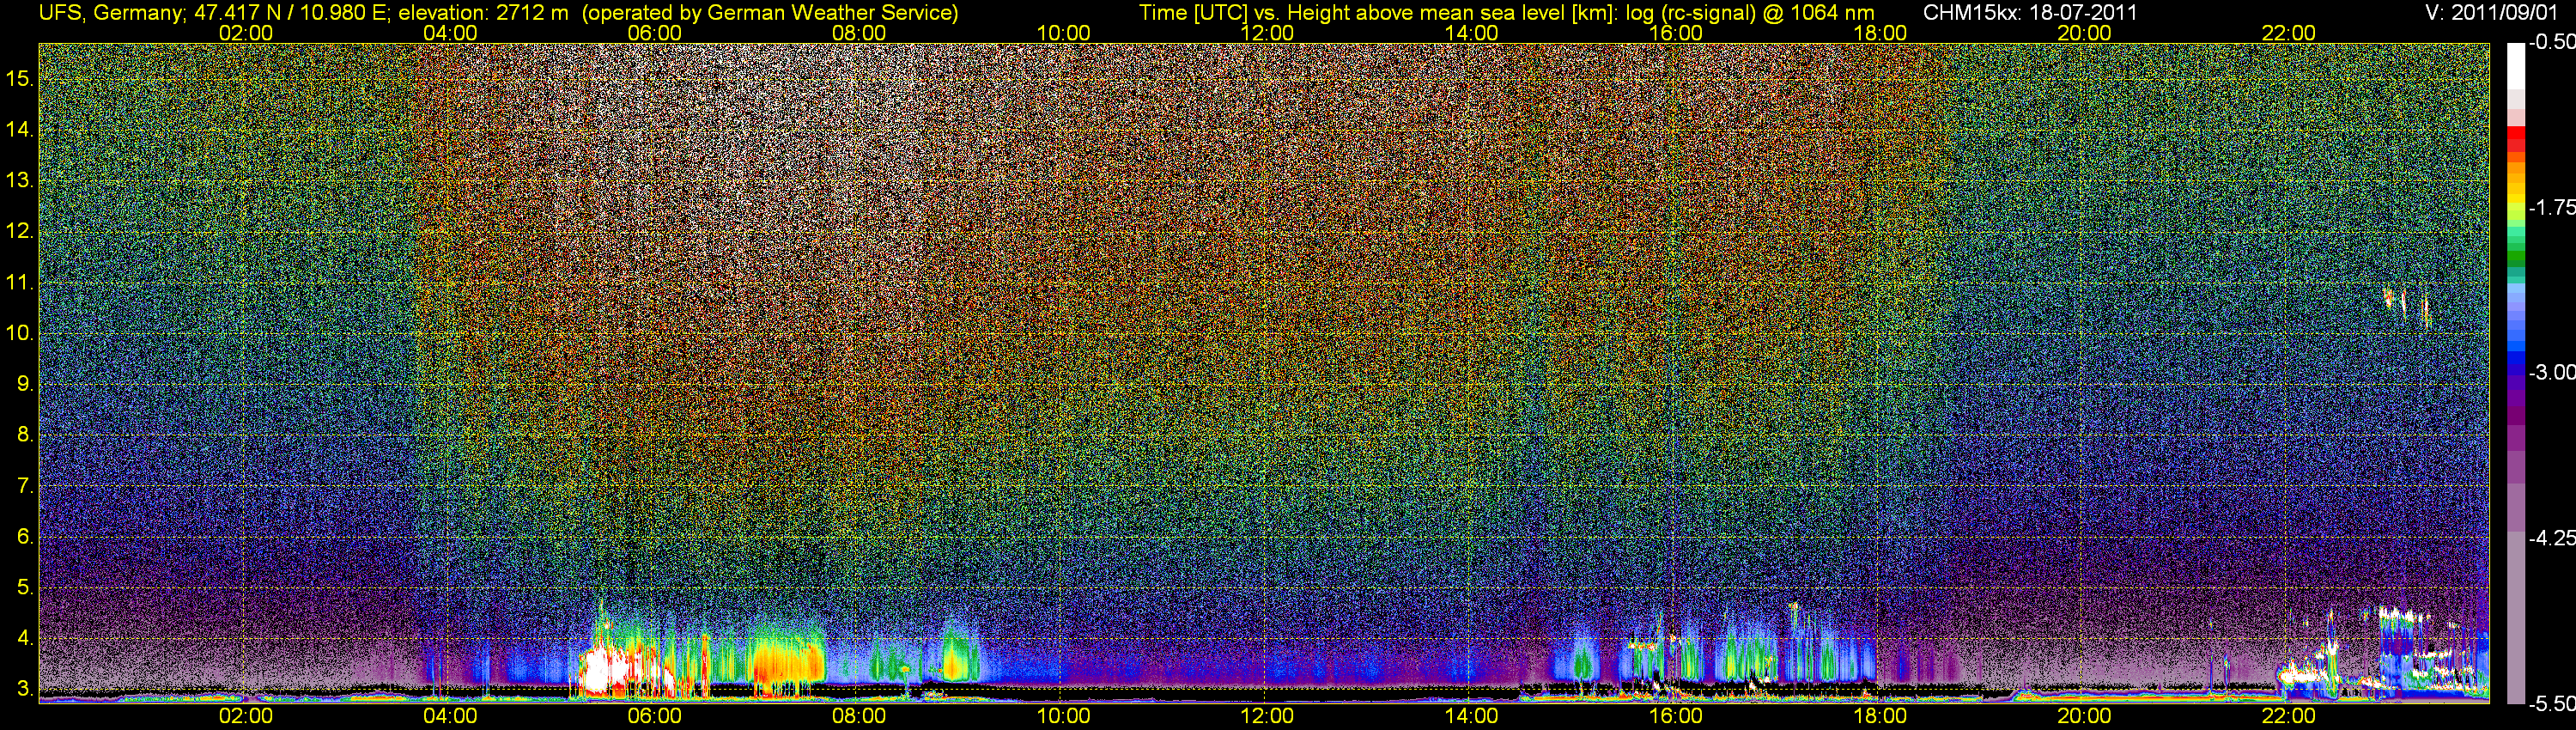Click the small cirrus streaks at 11 km height
The image size is (2576, 730).
(x=2406, y=305)
